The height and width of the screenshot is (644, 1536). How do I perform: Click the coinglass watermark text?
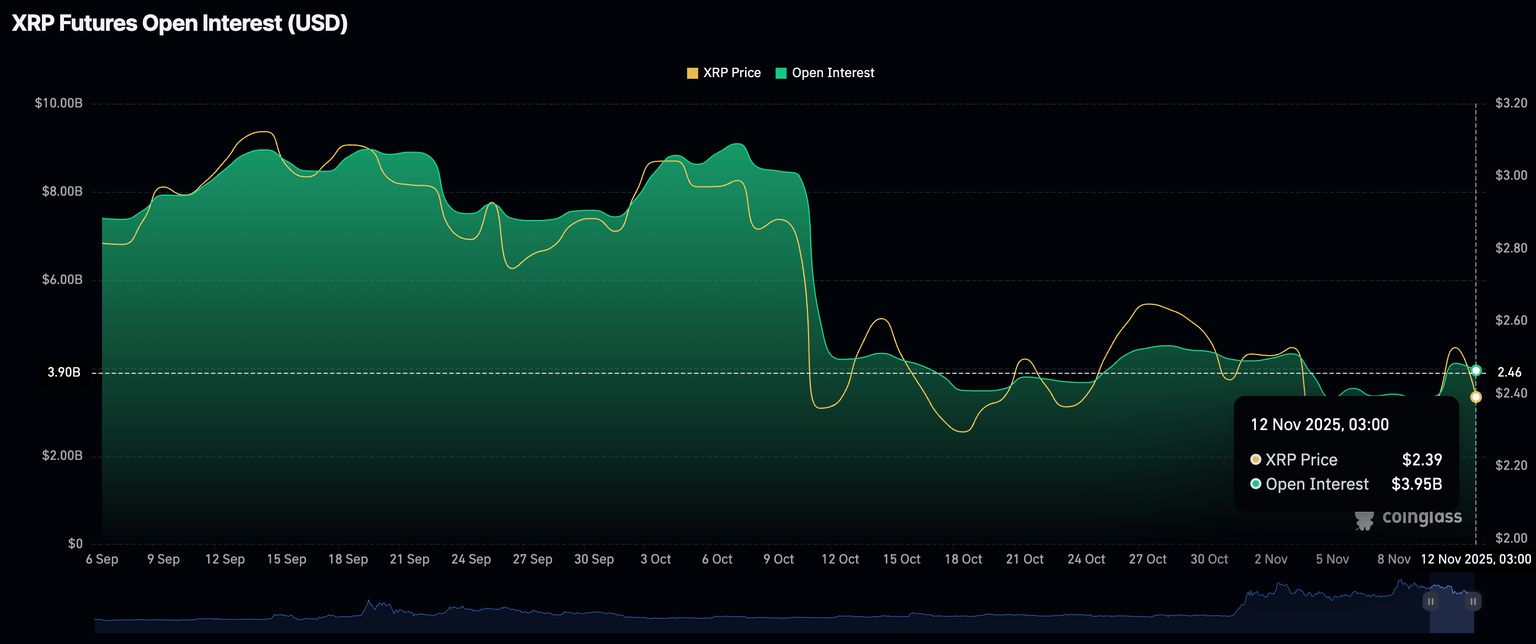click(1421, 517)
